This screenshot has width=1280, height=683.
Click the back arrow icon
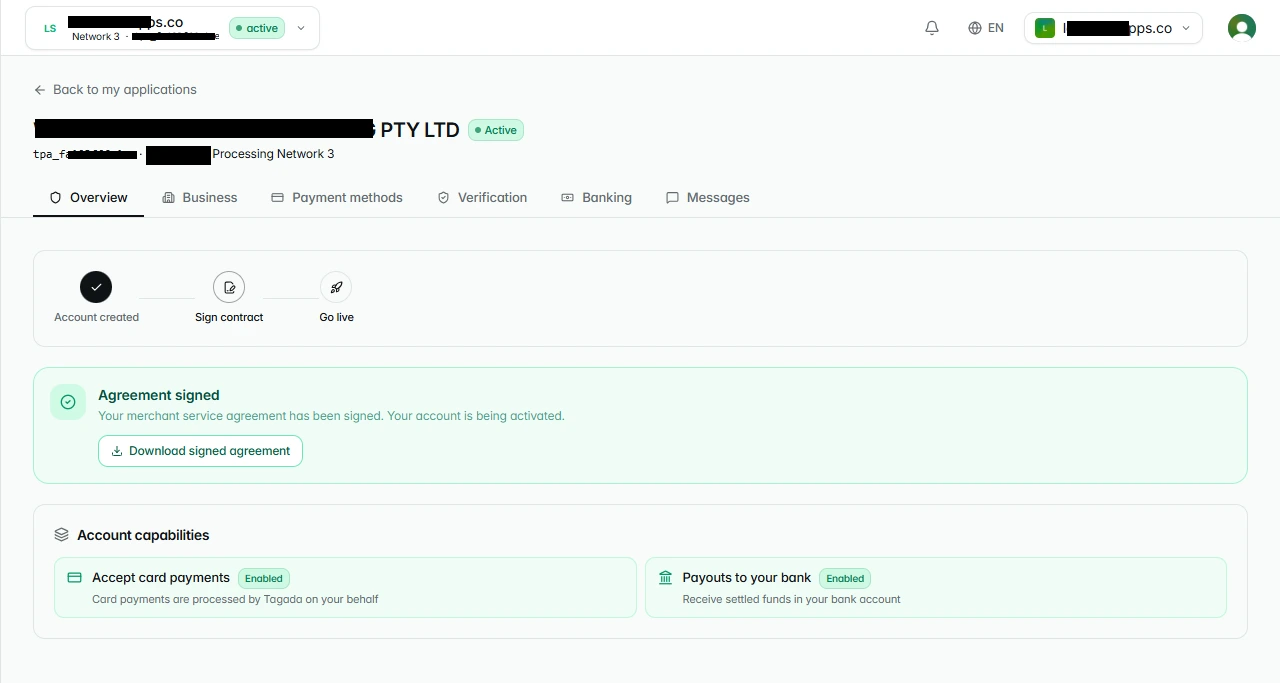[40, 90]
